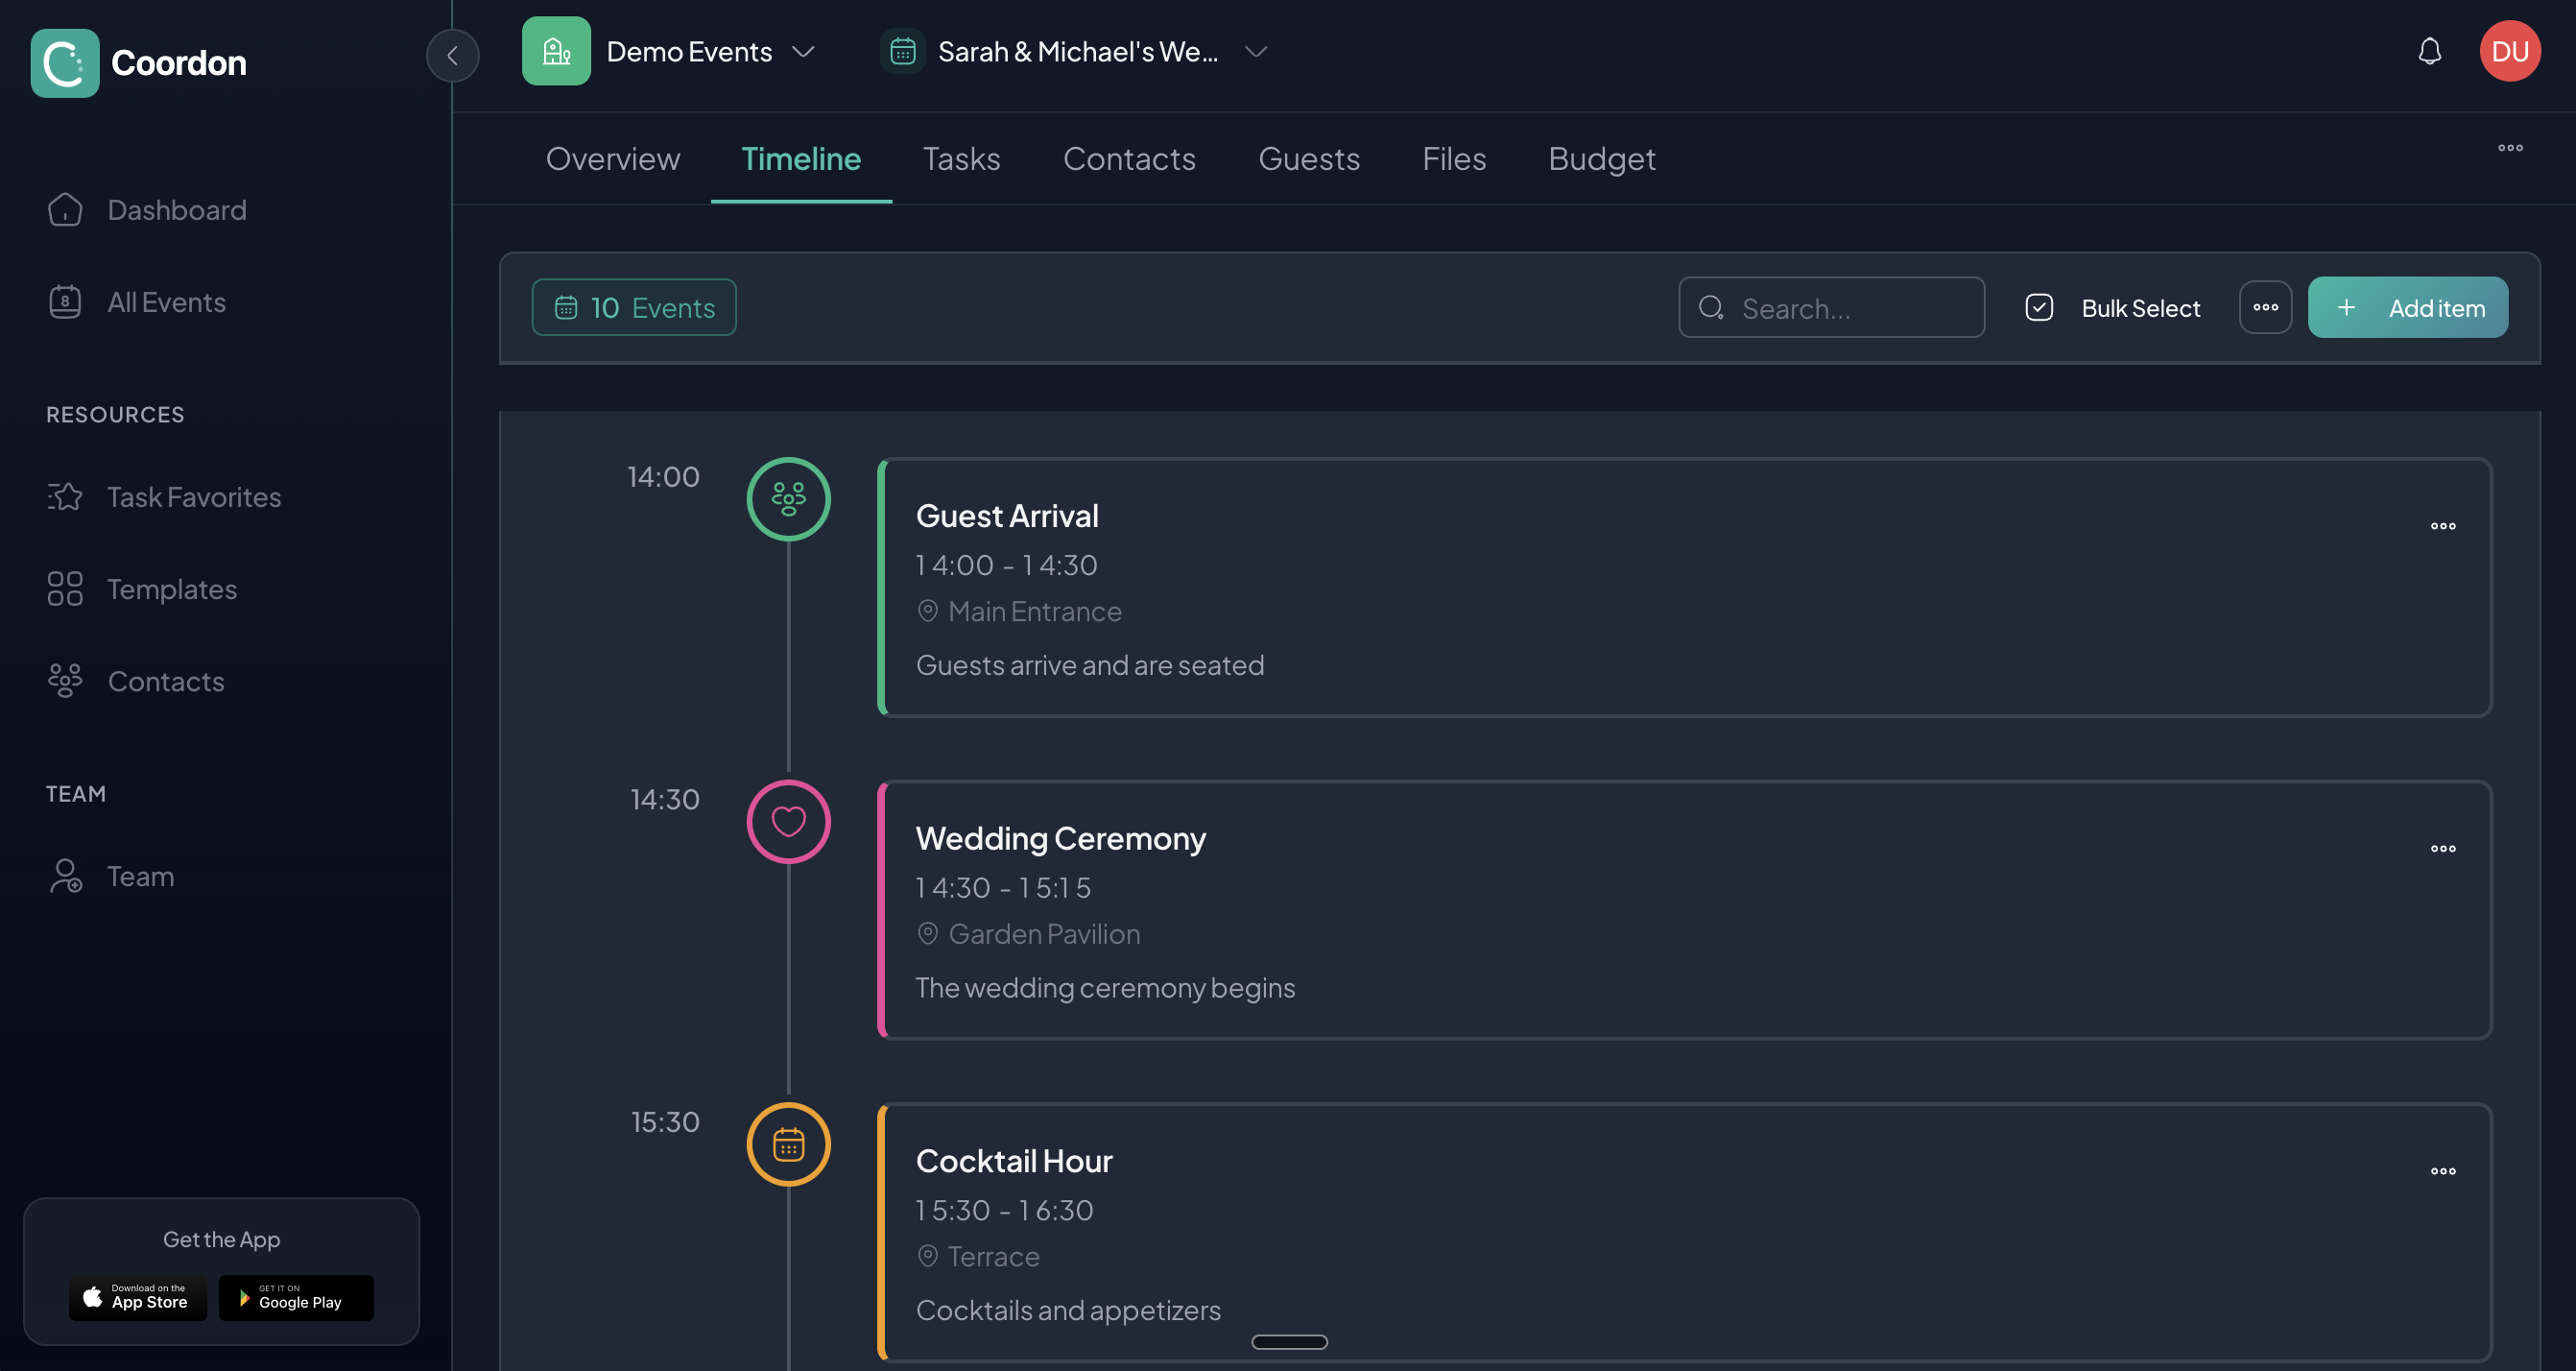Open Dashboard using the home icon
This screenshot has width=2576, height=1371.
(64, 210)
